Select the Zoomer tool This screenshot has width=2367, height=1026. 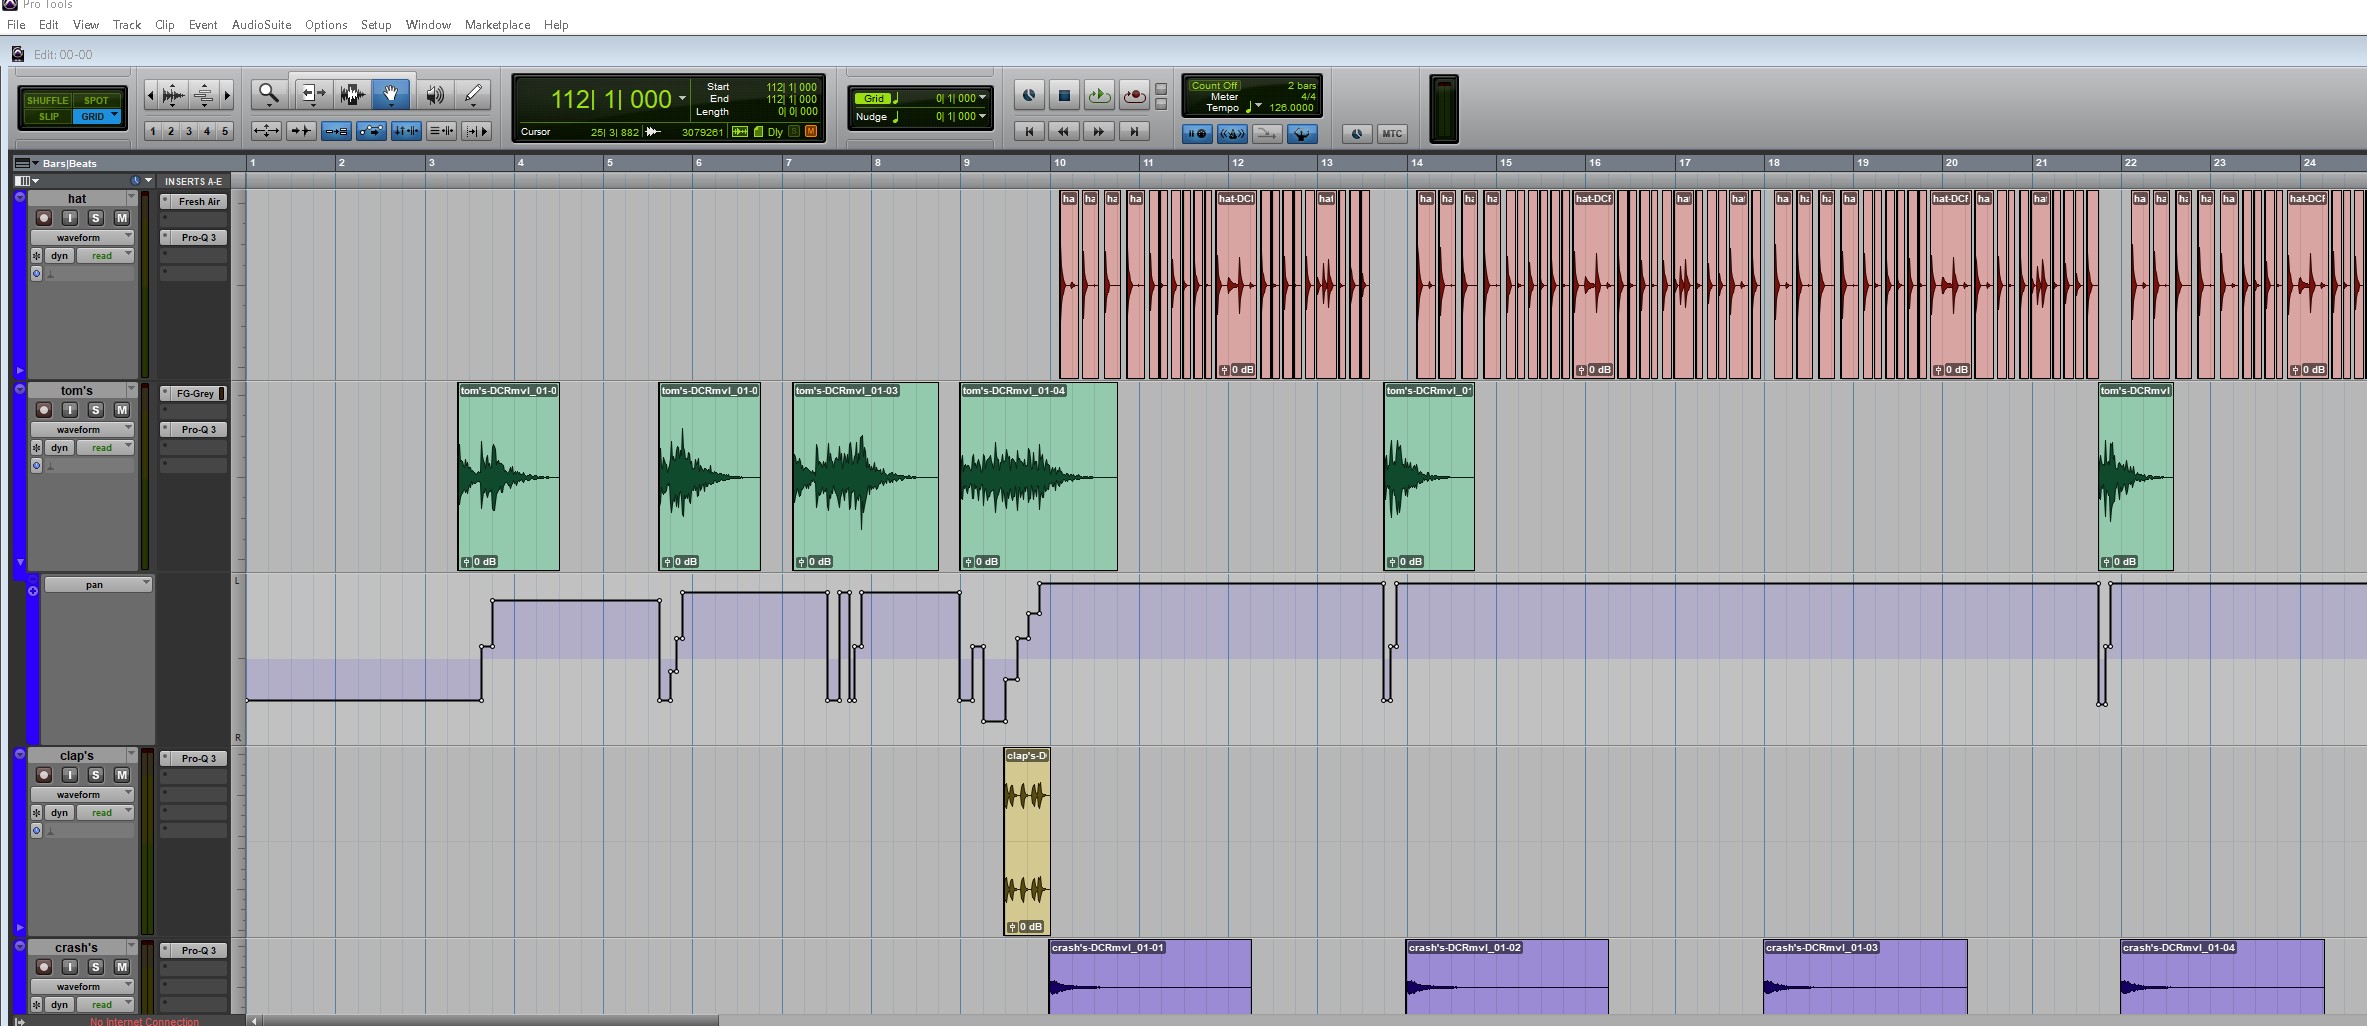[x=268, y=95]
